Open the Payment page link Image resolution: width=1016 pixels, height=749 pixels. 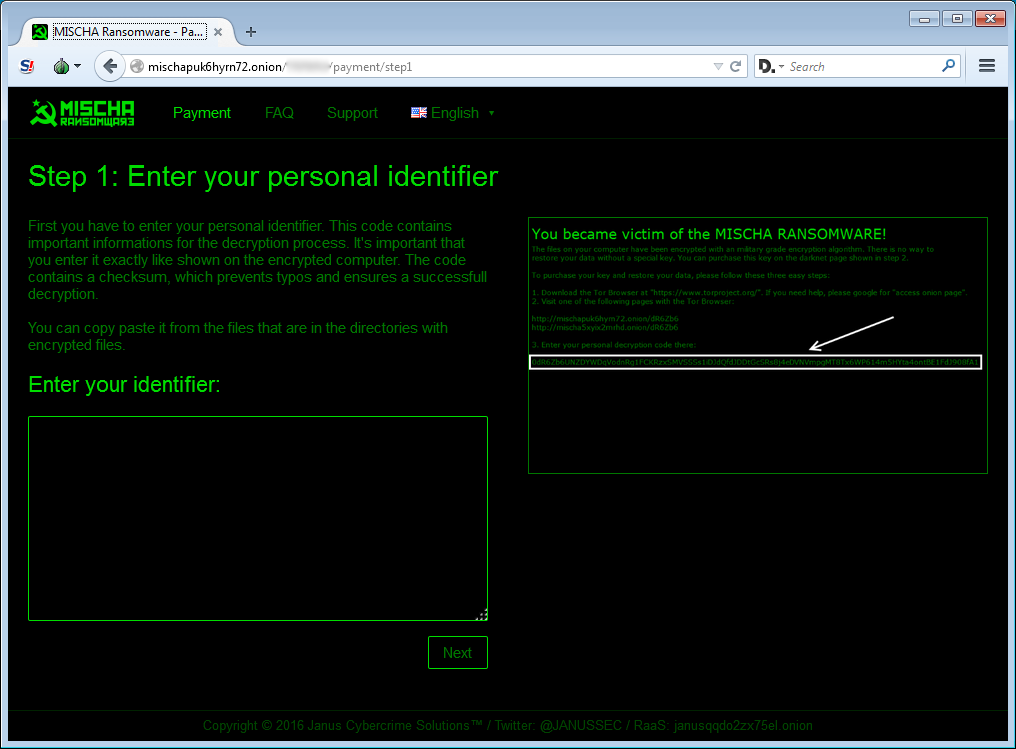click(202, 113)
